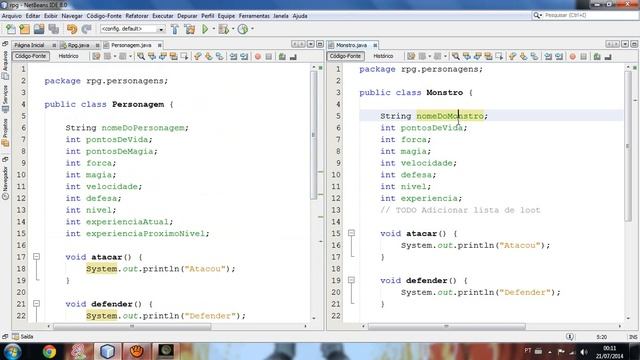Stop macro recording in Monstro editor toolbar
The height and width of the screenshot is (360, 640).
coord(584,56)
